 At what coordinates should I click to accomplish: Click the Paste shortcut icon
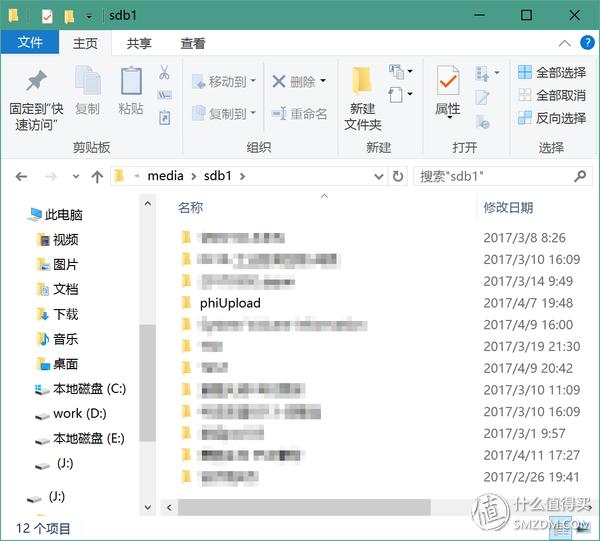pyautogui.click(x=165, y=117)
